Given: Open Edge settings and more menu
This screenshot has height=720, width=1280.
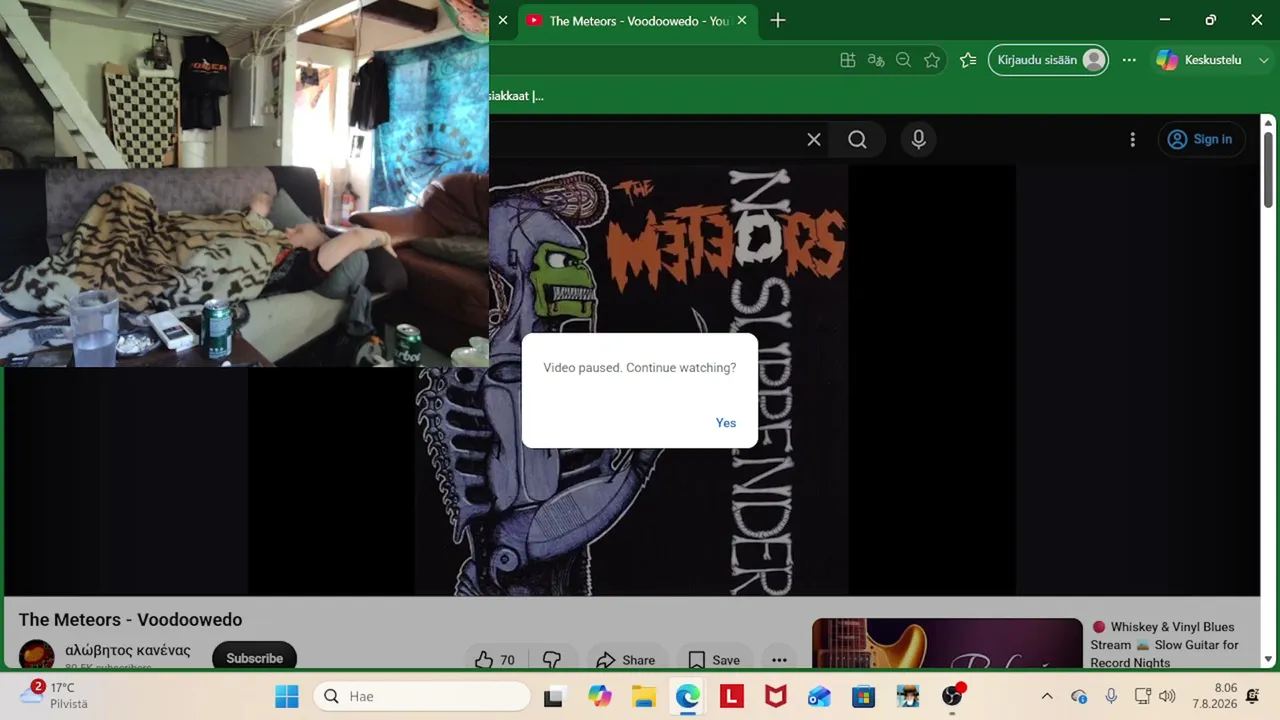Looking at the screenshot, I should [1129, 60].
